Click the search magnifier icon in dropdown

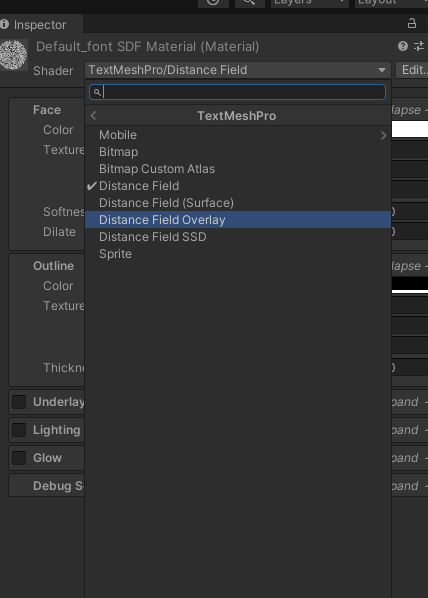point(97,92)
